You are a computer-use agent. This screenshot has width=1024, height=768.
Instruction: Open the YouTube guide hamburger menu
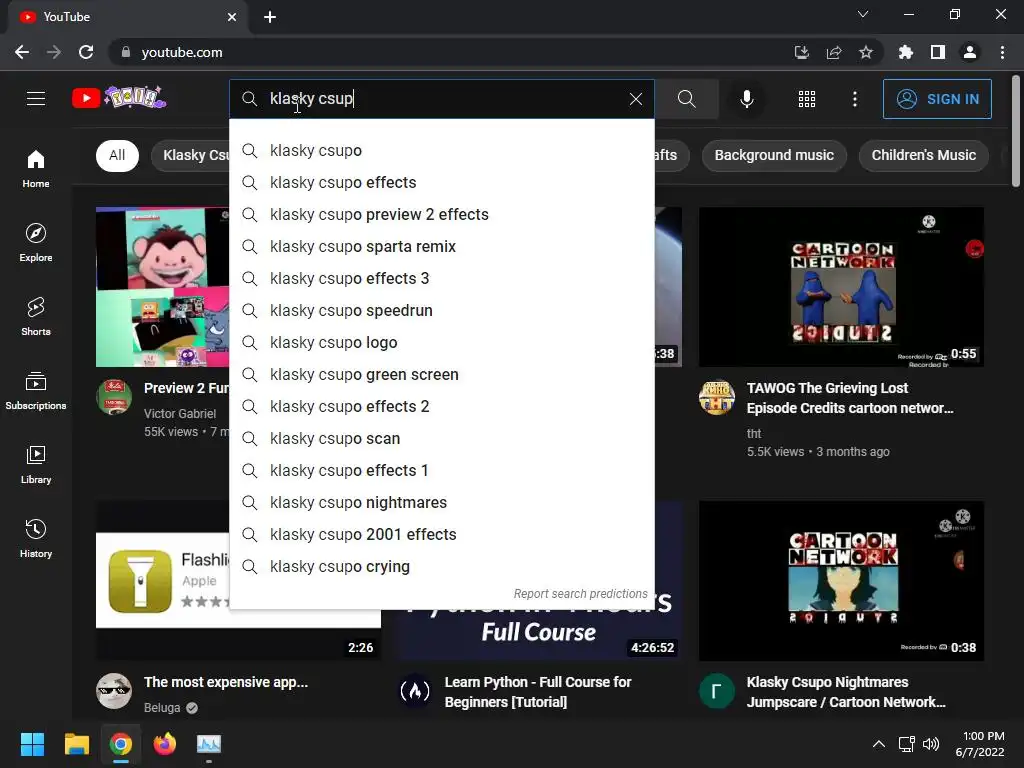[x=36, y=99]
